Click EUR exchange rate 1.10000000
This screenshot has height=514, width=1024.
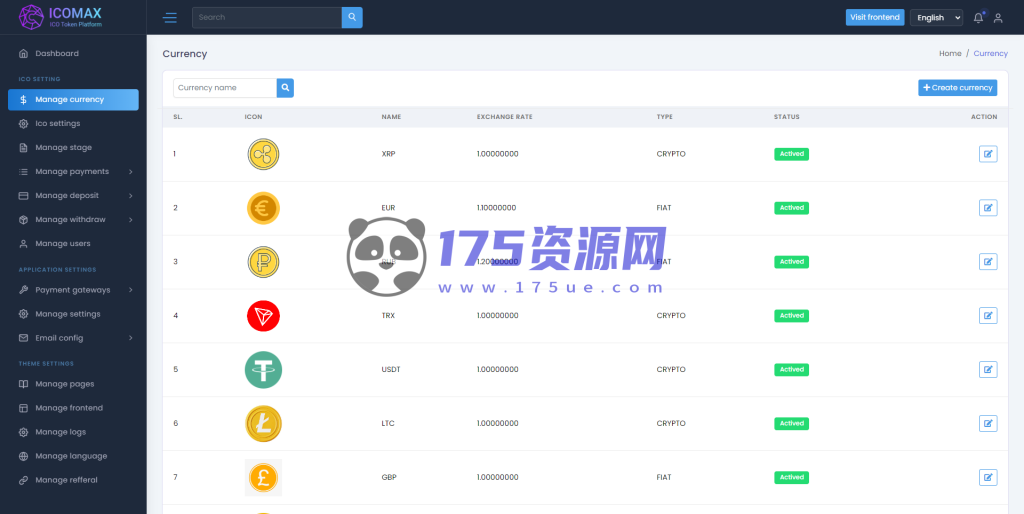pyautogui.click(x=496, y=208)
